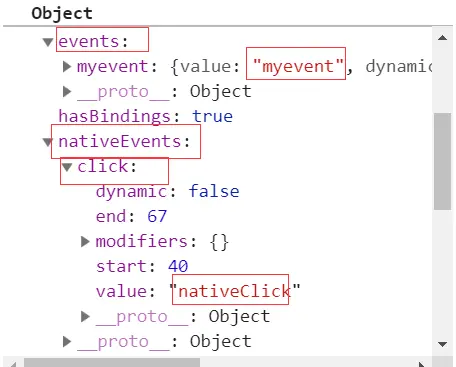Viewport: 456px width, 367px height.
Task: Expand the __proto__ under events
Action: 67,91
